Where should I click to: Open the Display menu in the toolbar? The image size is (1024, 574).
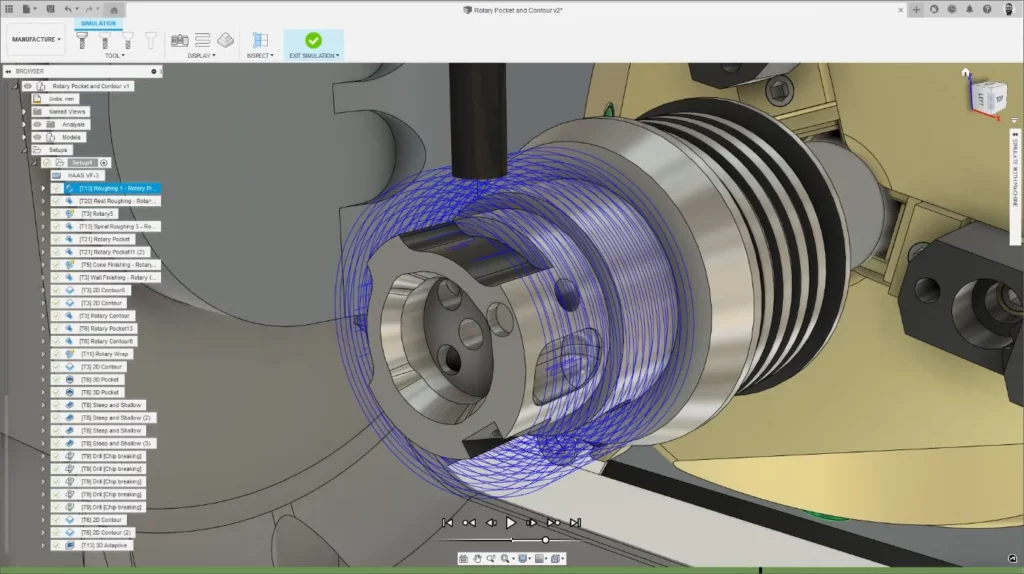pos(201,56)
